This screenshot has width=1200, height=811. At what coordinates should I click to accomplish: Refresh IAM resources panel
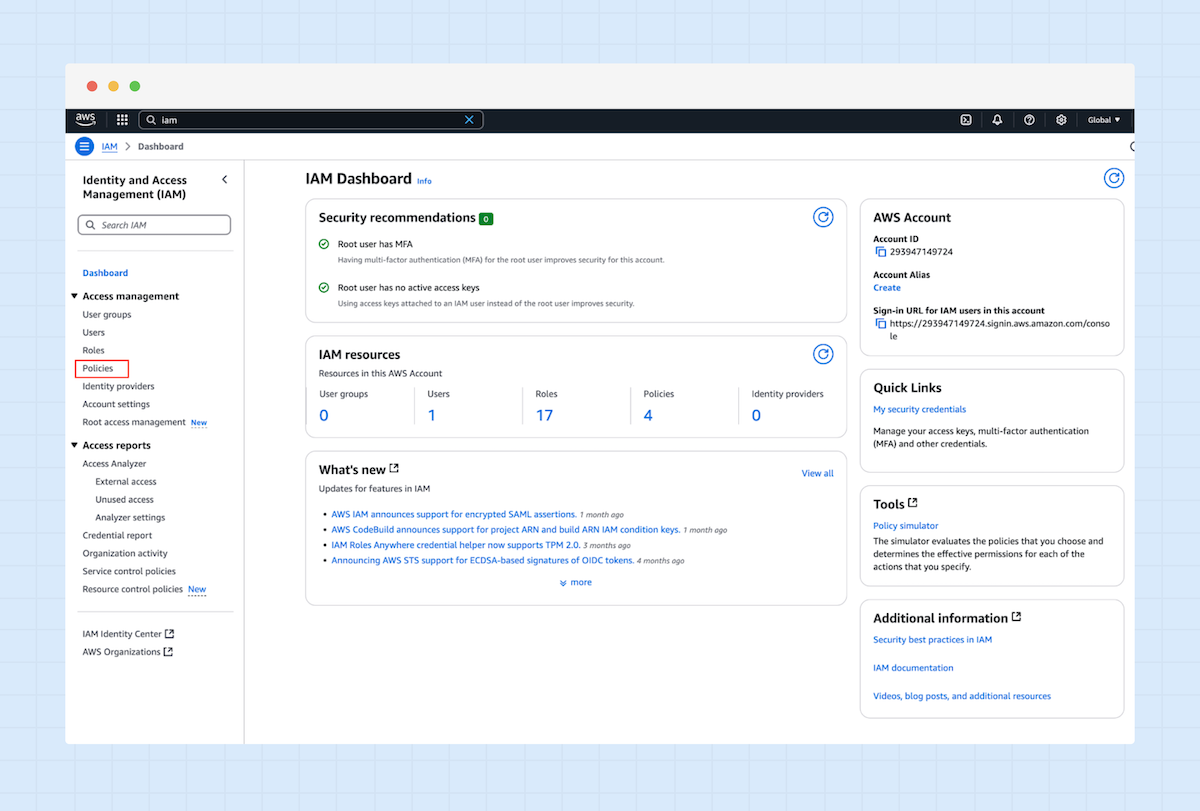(x=823, y=354)
